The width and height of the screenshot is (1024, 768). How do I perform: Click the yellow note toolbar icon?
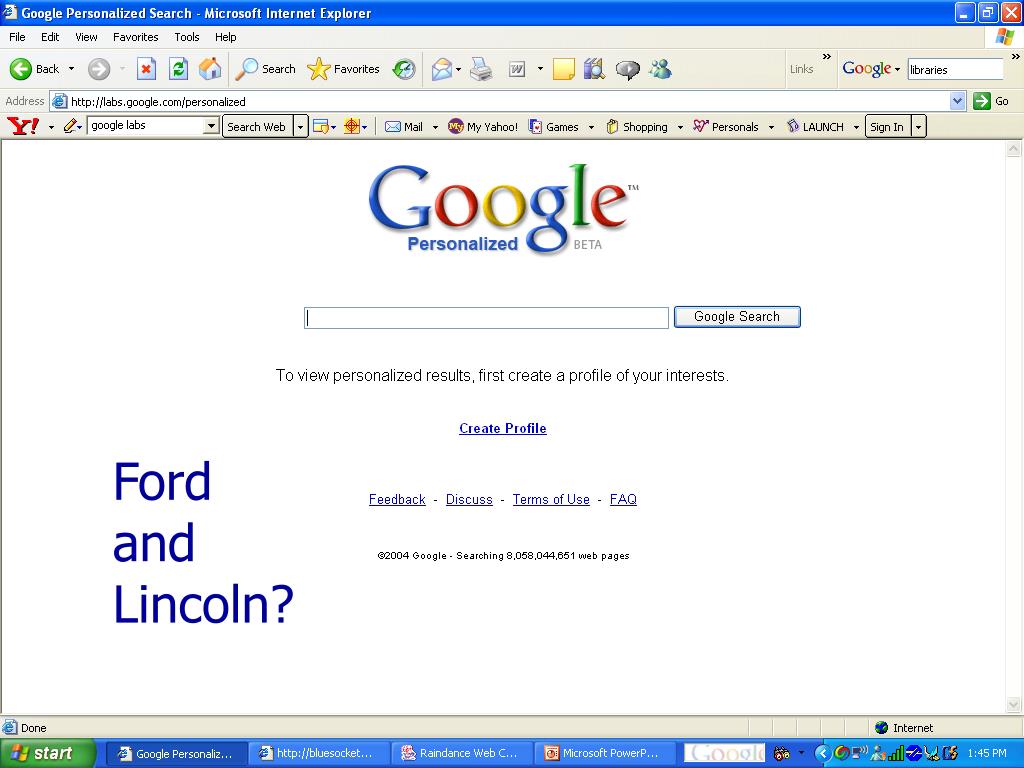tap(564, 69)
